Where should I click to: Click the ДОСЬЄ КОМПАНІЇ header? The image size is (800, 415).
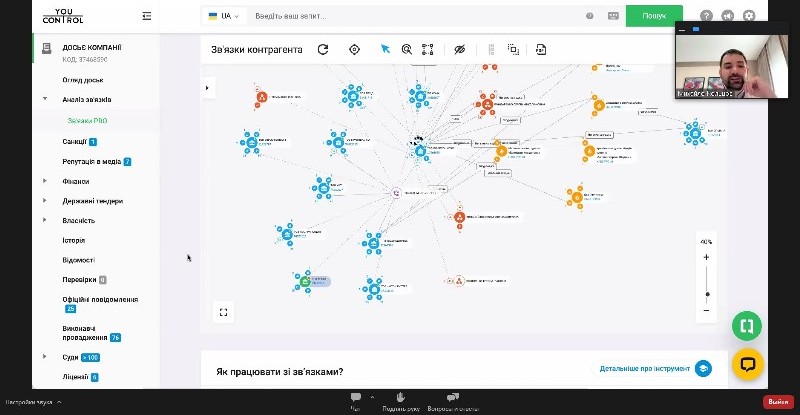[x=92, y=47]
